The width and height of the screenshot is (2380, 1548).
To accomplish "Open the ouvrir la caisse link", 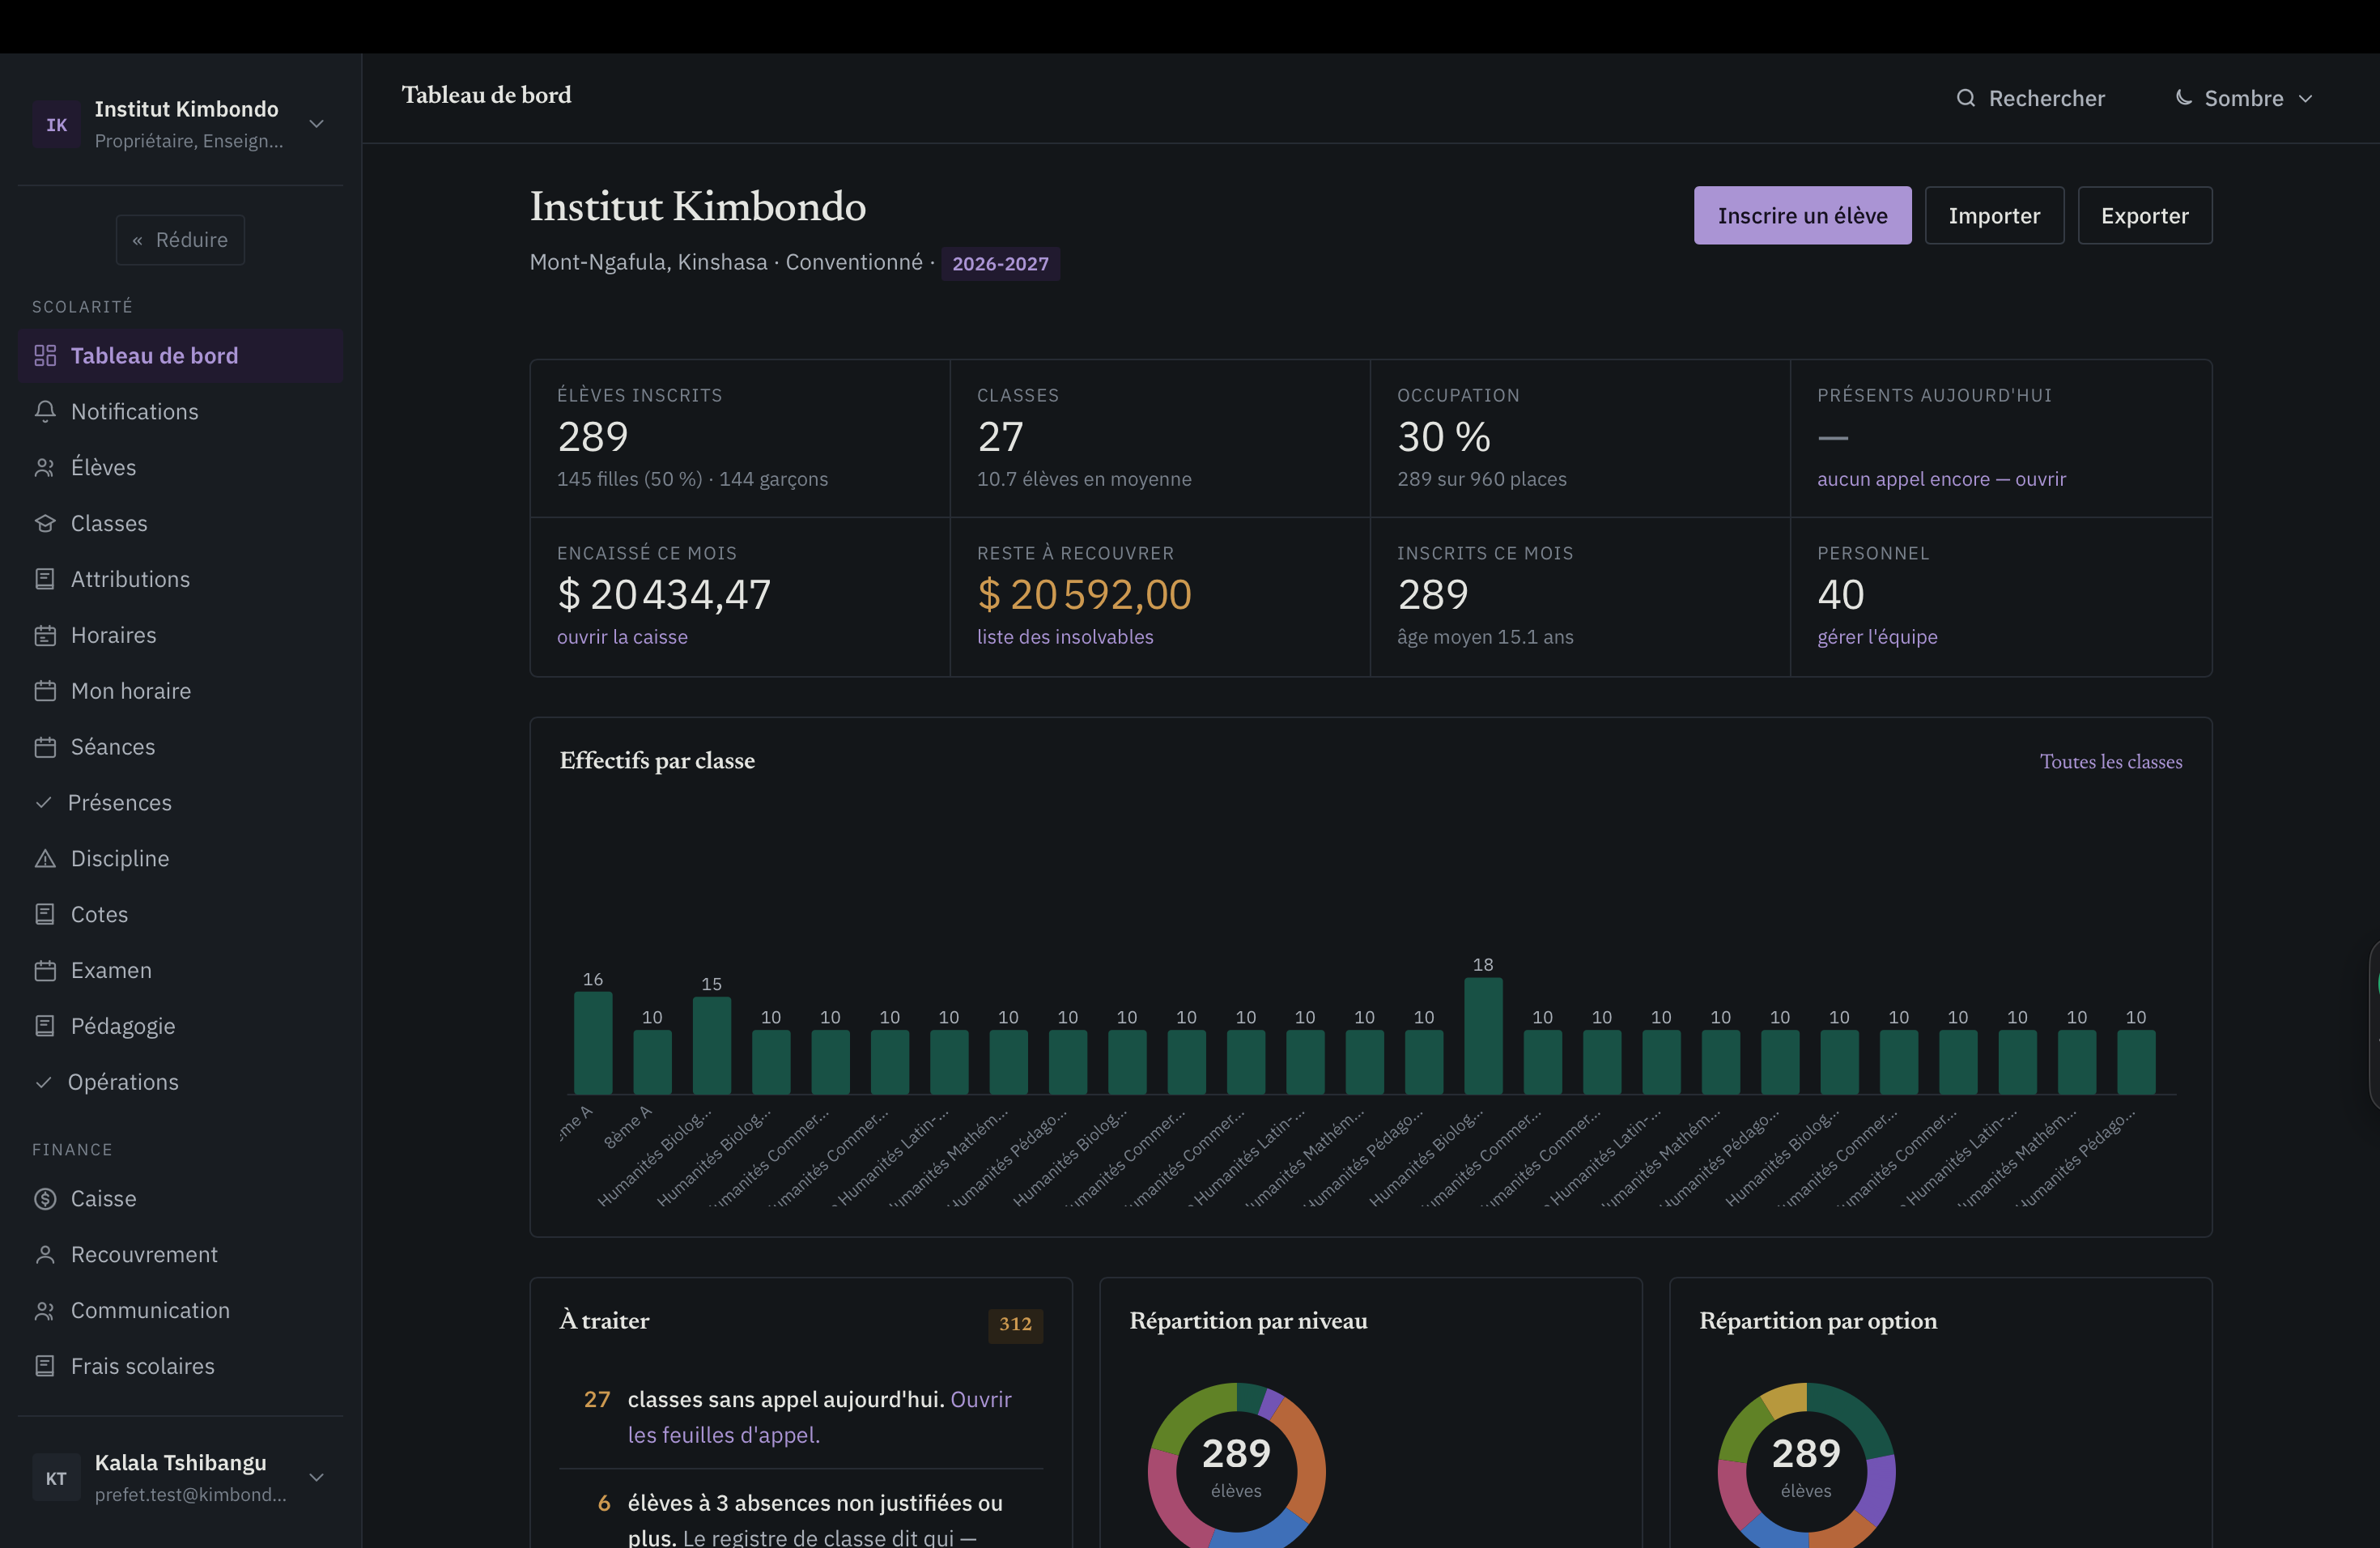I will pos(622,637).
